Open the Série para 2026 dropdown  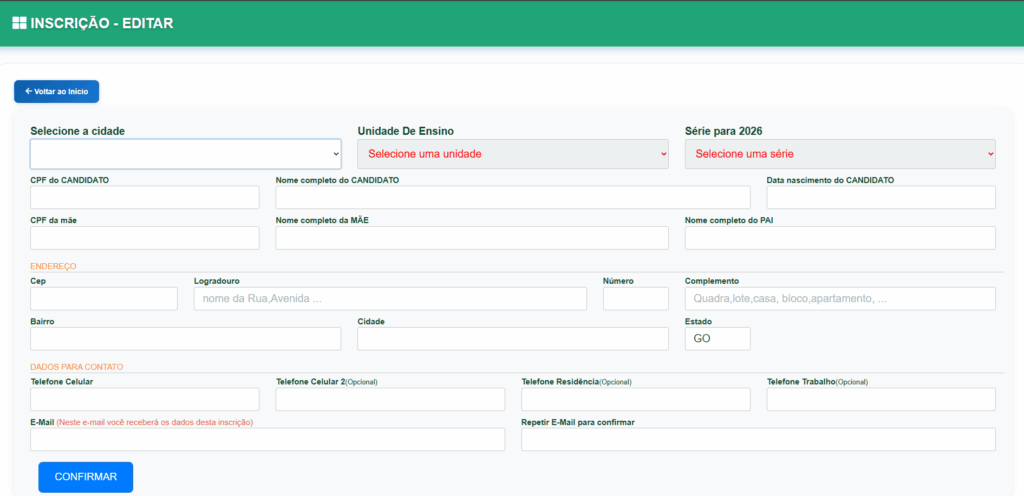(840, 154)
